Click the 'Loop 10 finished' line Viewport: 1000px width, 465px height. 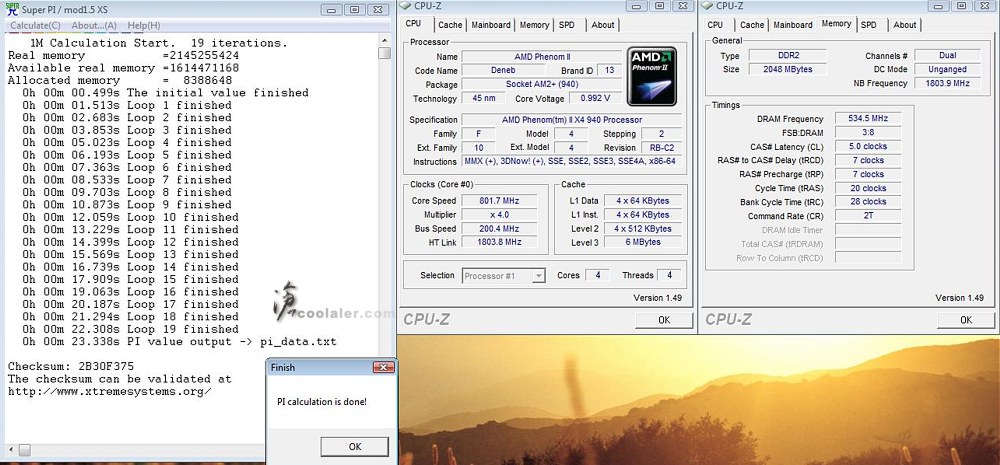pyautogui.click(x=130, y=217)
